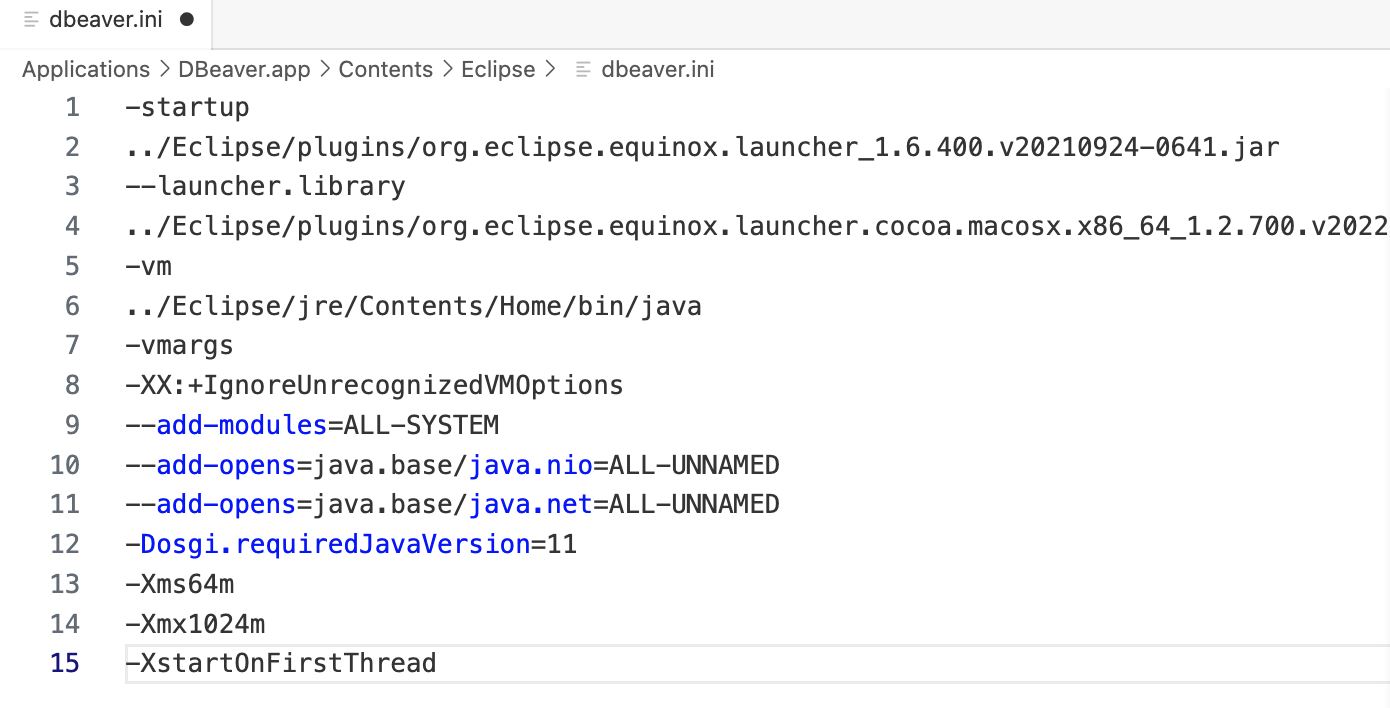Click line number 11 in gutter
This screenshot has width=1390, height=708.
coord(65,504)
